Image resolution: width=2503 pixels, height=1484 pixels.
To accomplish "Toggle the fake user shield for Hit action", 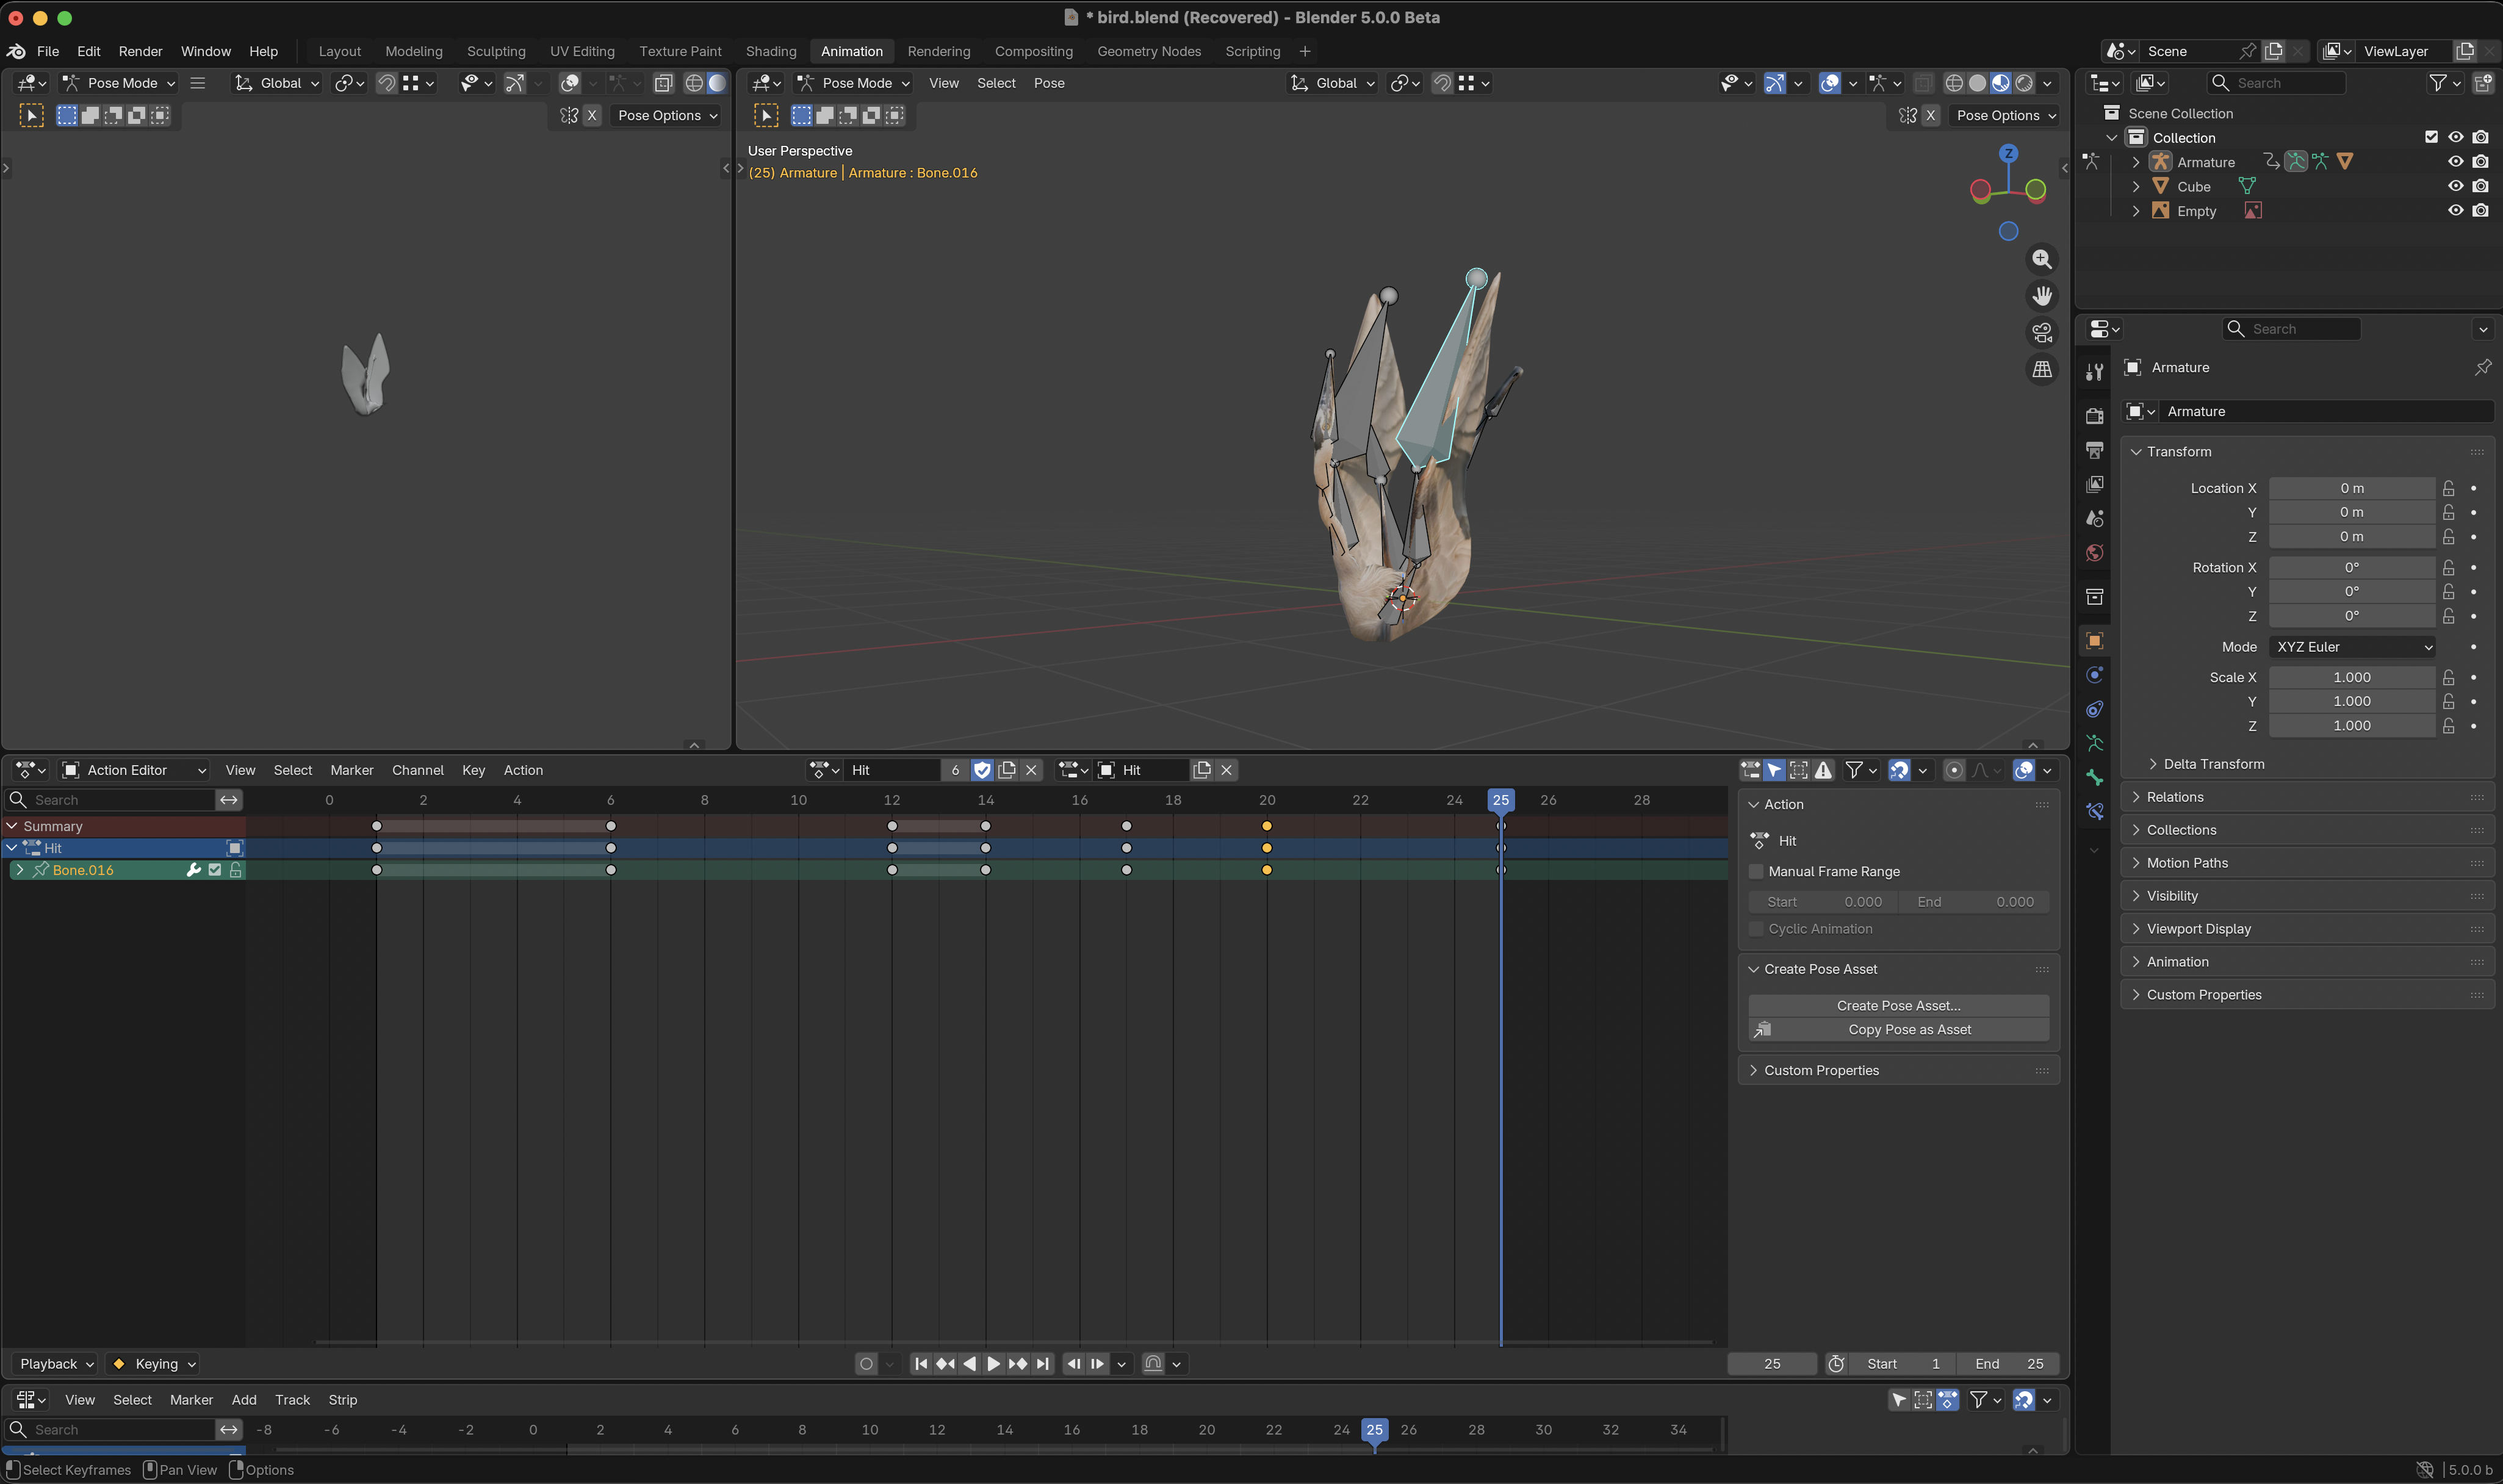I will [983, 770].
